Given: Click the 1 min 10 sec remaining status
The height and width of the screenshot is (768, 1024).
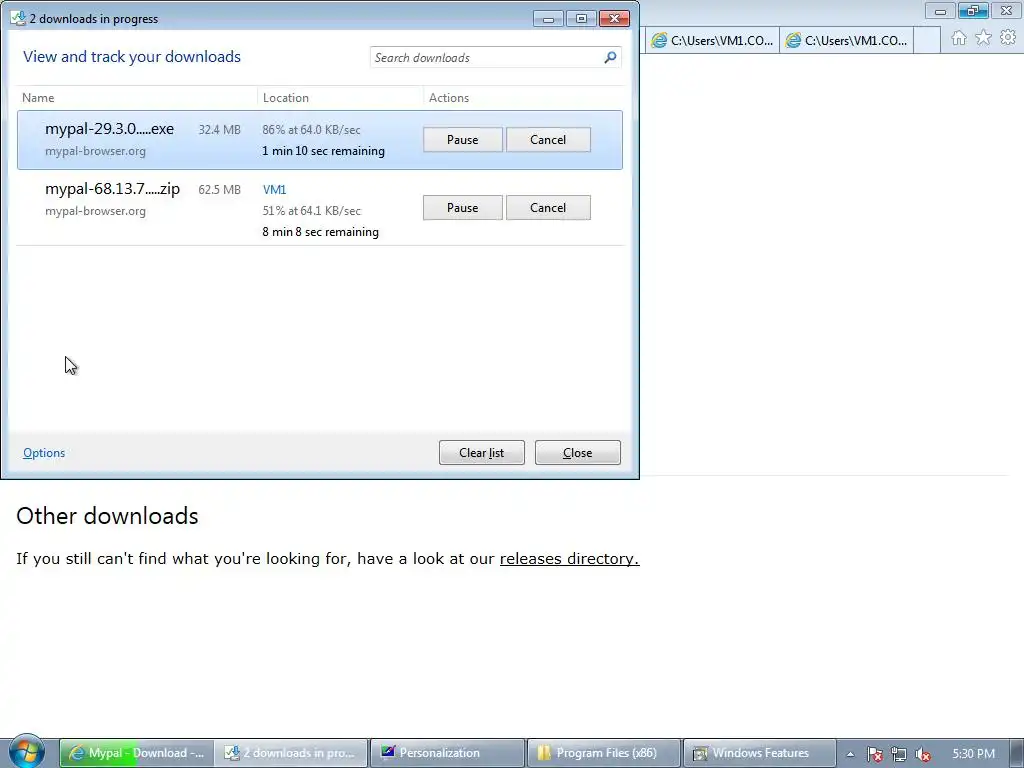Looking at the screenshot, I should tap(323, 151).
